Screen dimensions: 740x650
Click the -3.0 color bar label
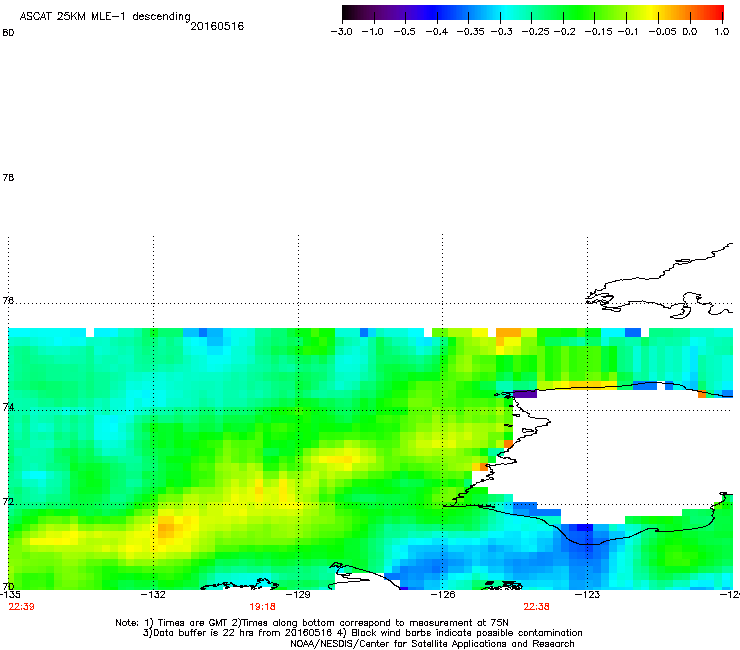pyautogui.click(x=341, y=32)
